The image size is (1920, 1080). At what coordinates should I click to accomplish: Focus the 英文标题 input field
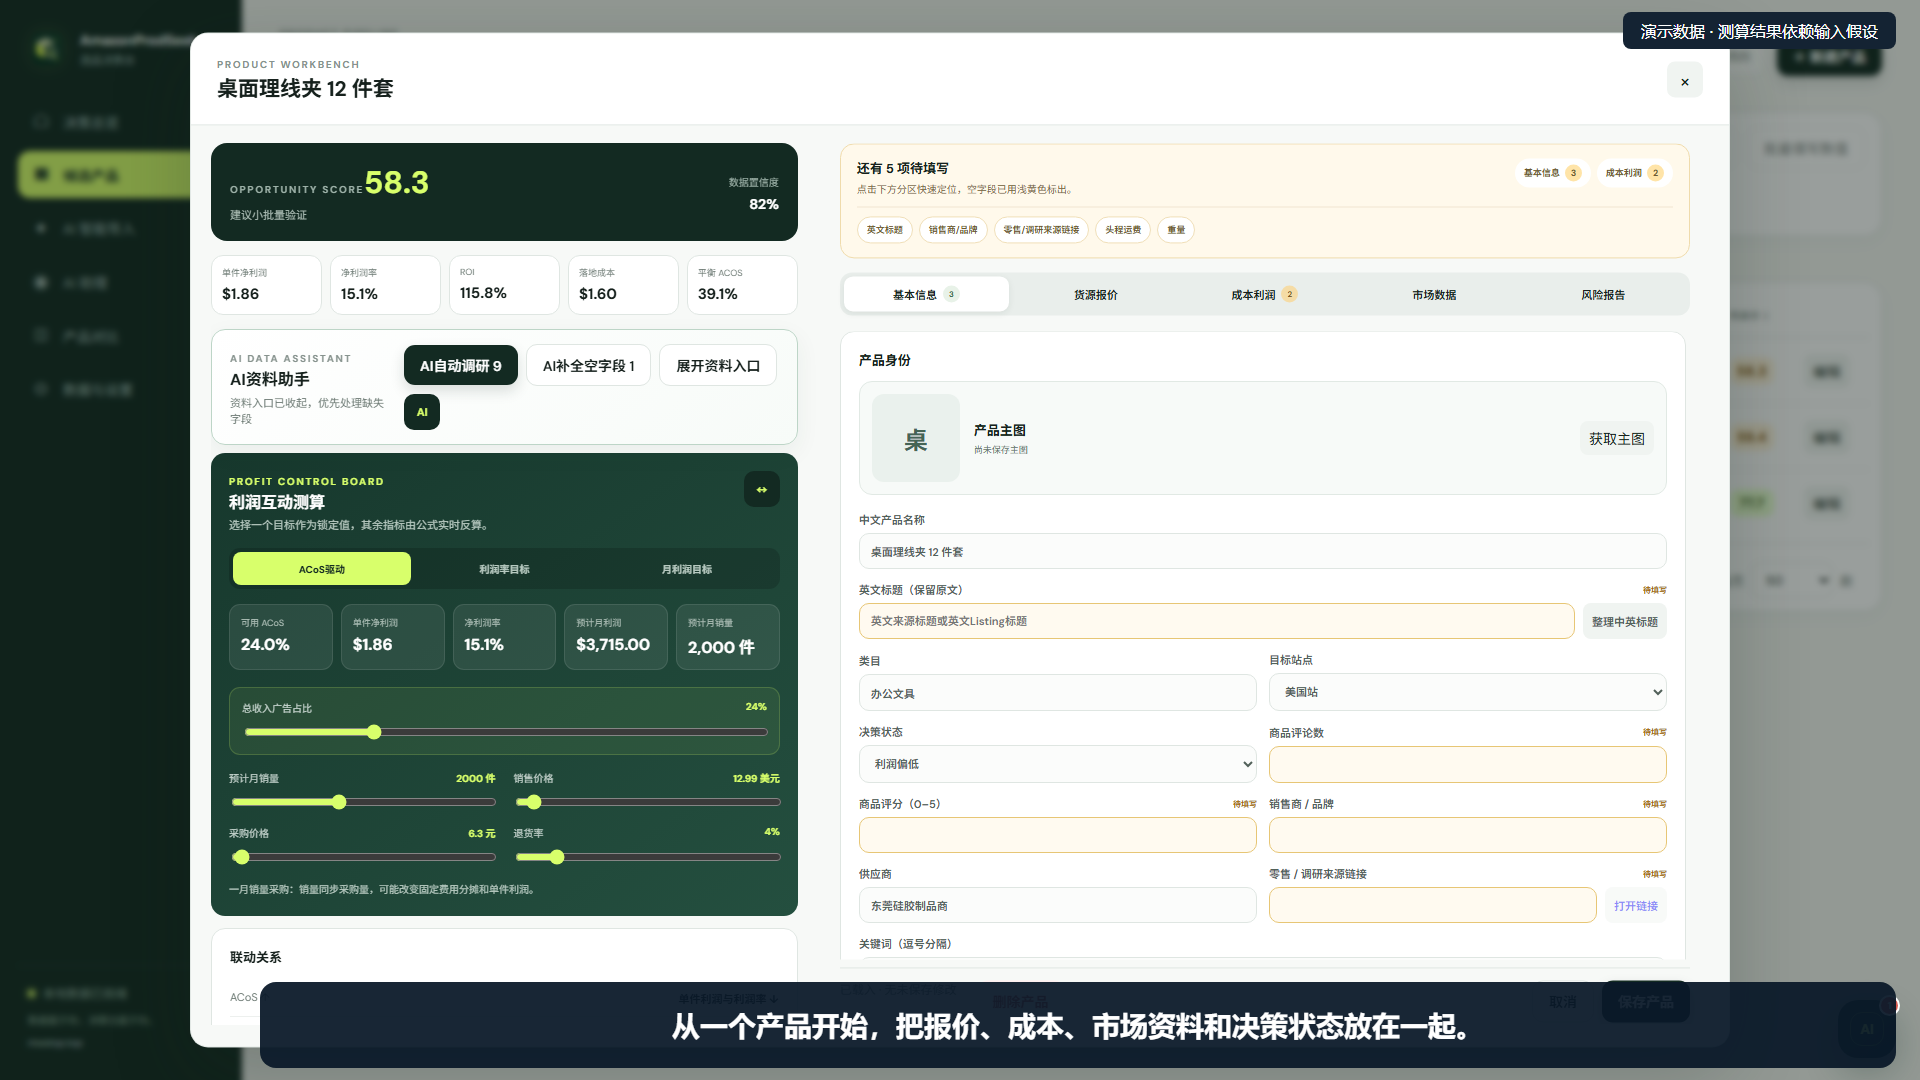1216,621
